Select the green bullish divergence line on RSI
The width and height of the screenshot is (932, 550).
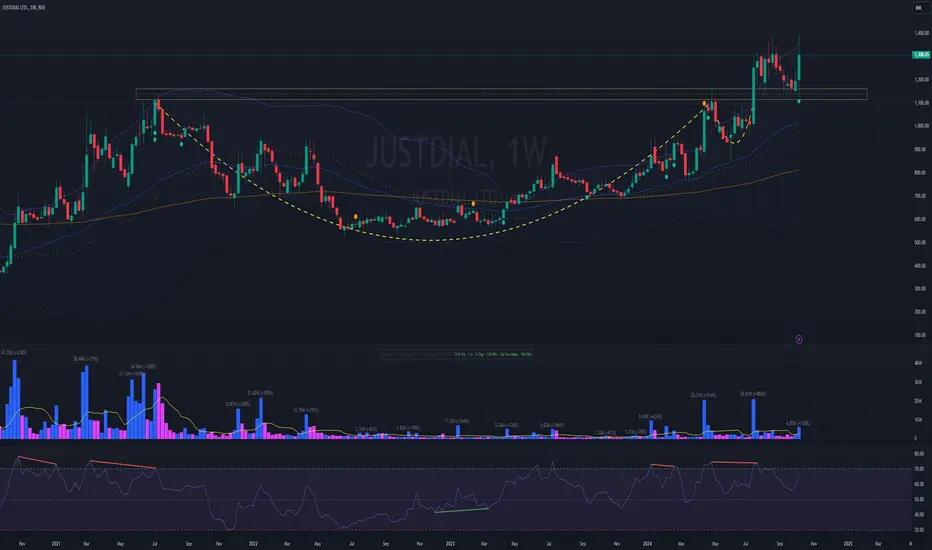[461, 510]
